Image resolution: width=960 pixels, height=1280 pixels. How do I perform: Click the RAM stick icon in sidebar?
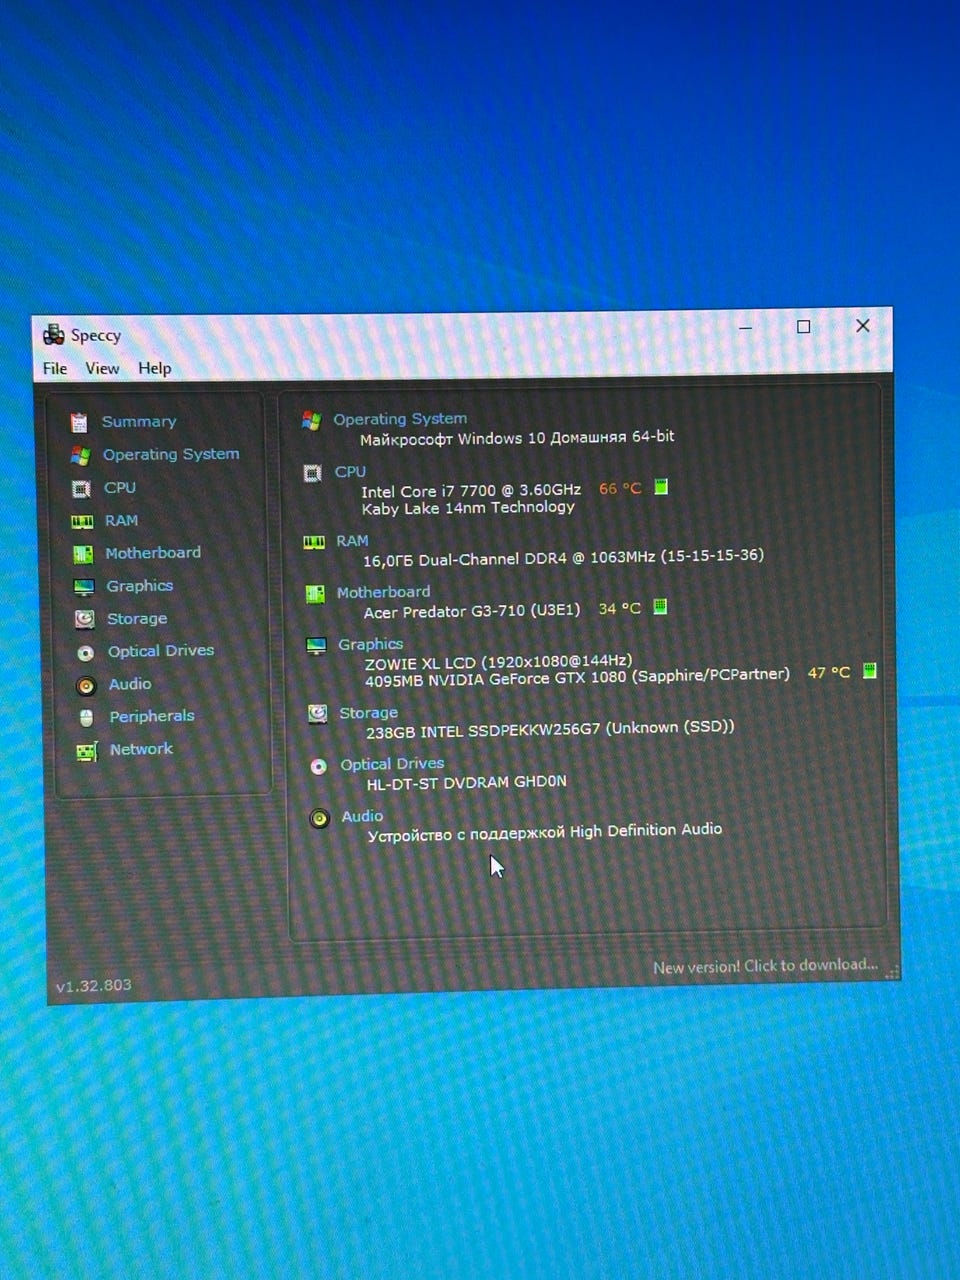[82, 522]
